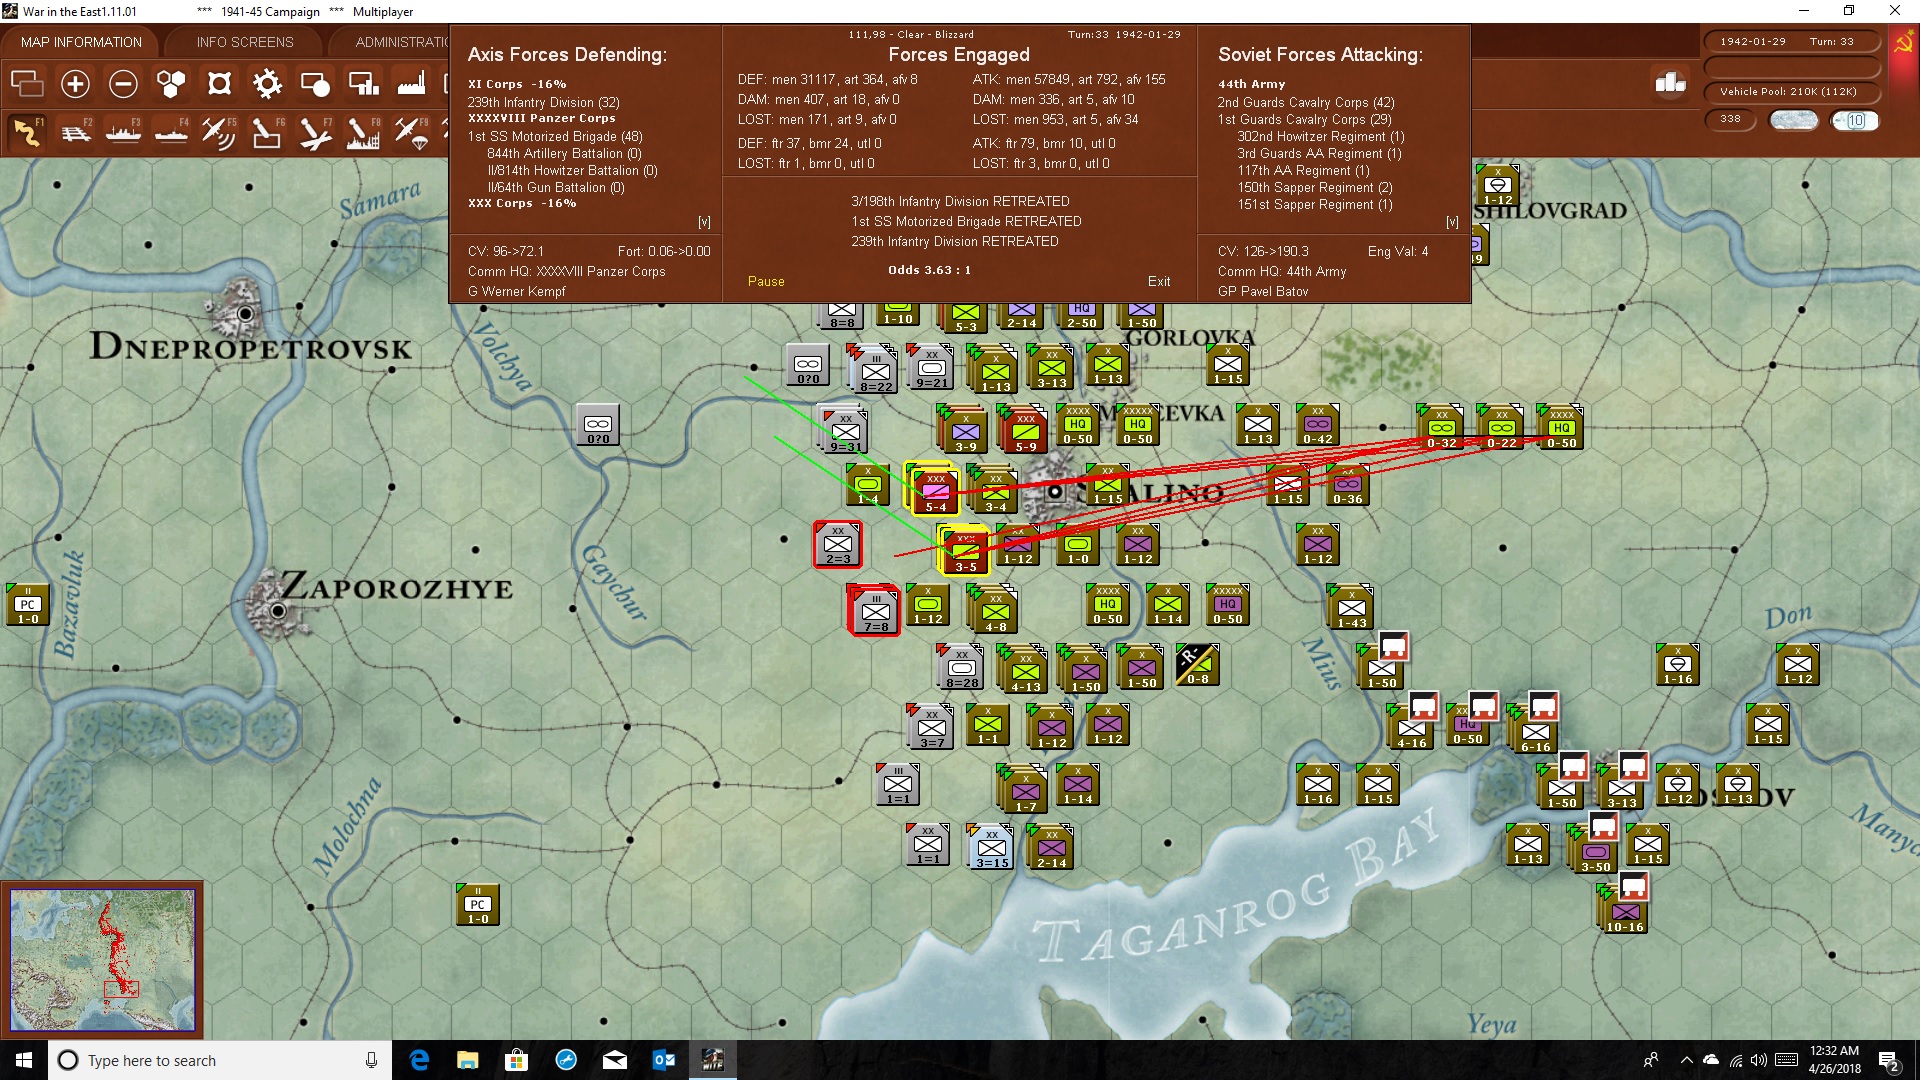Select the air recon mode F5 tool

219,132
